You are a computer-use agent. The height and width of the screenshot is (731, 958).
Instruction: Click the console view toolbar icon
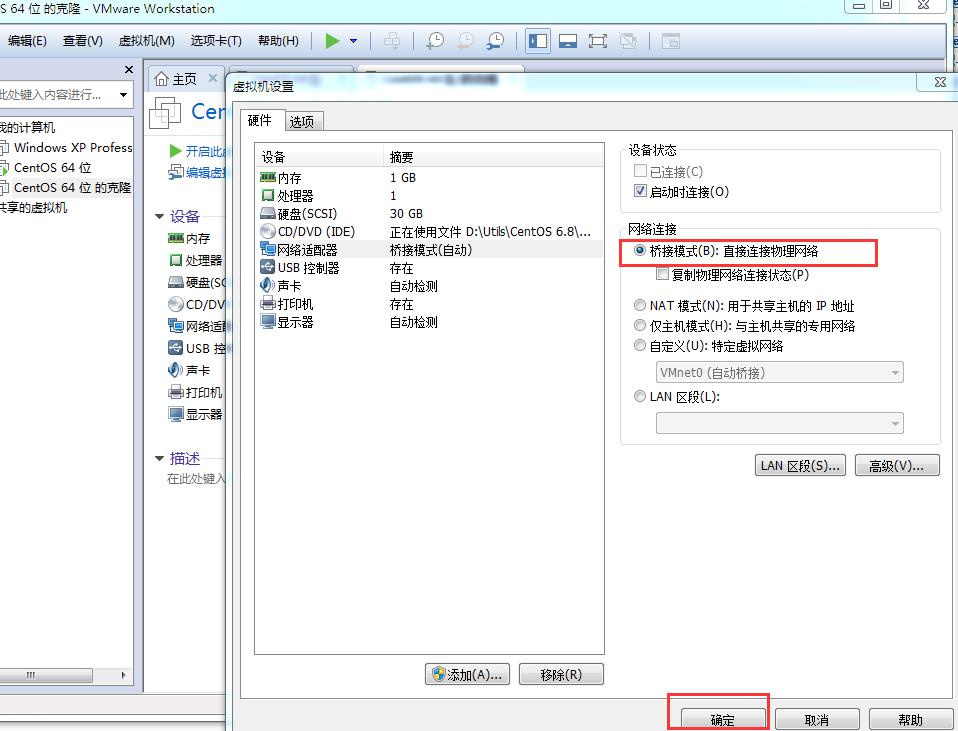point(671,41)
